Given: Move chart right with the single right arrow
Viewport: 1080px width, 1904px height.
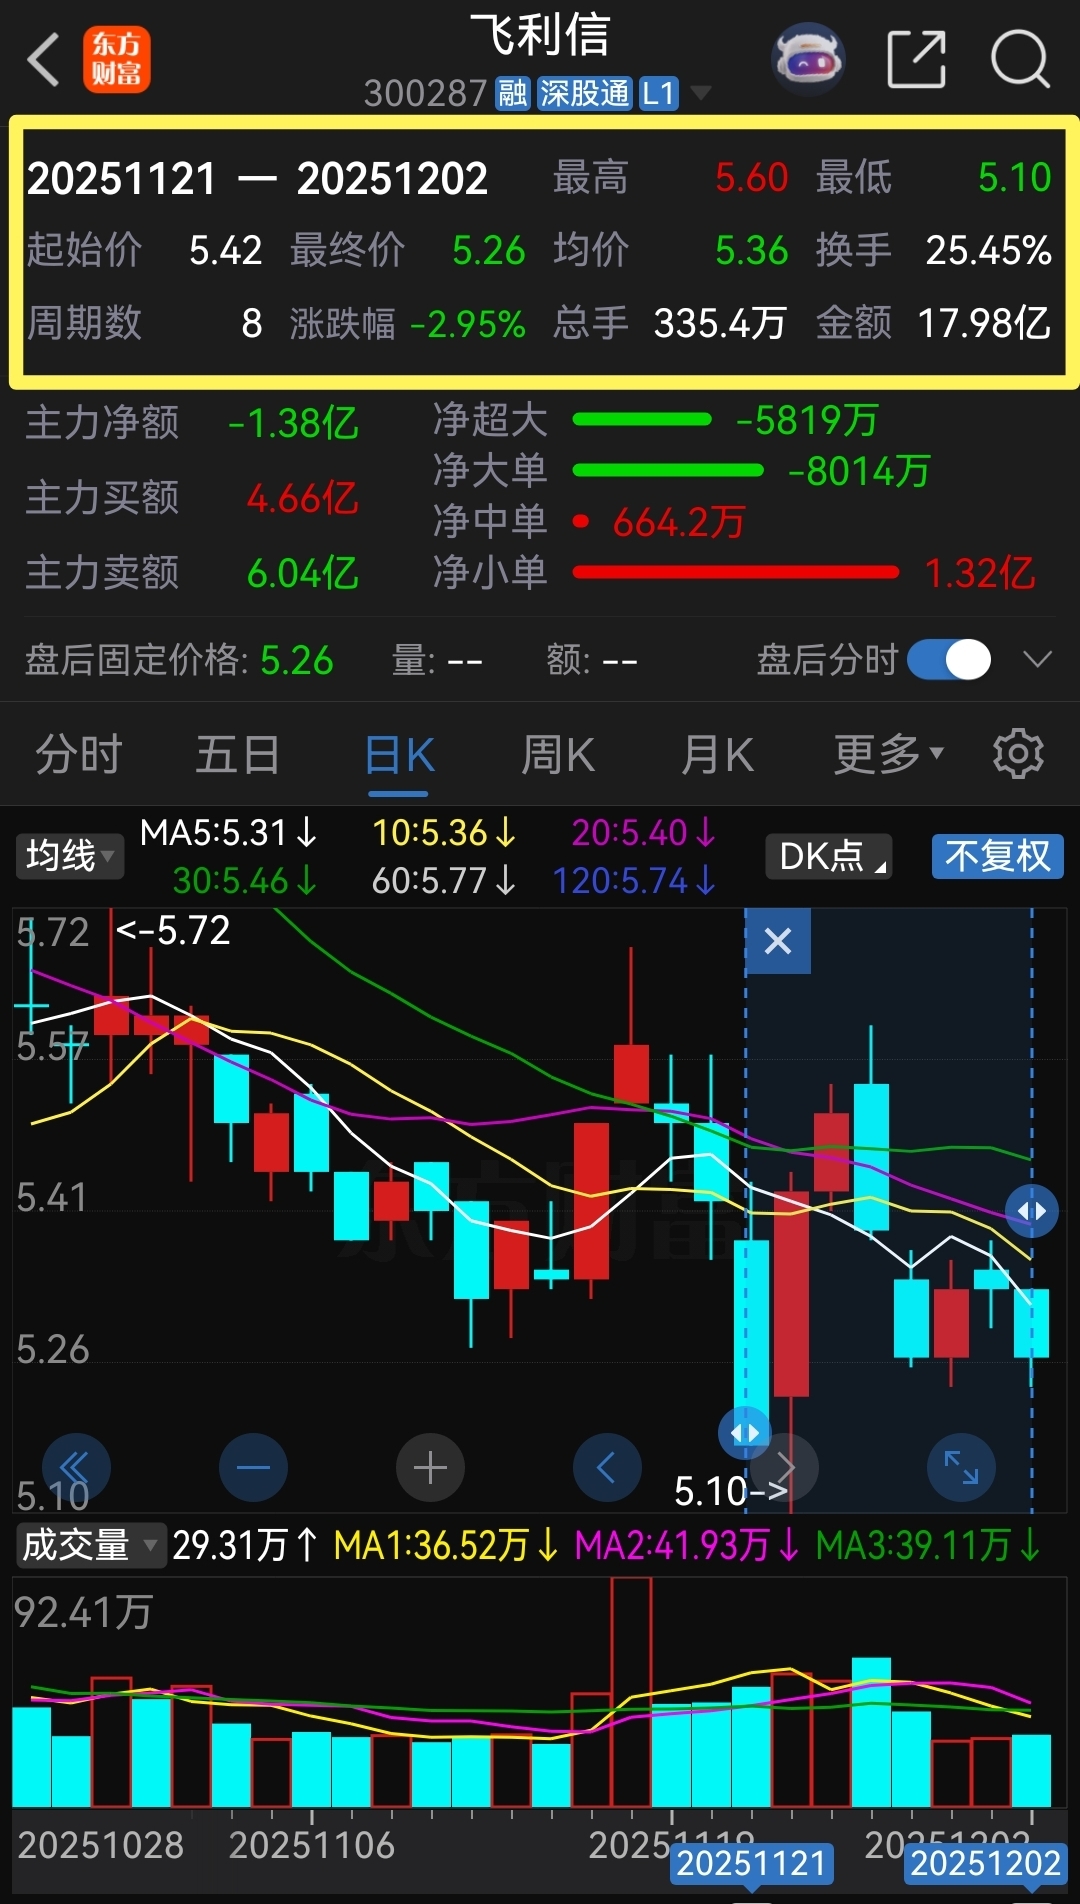Looking at the screenshot, I should pos(786,1468).
